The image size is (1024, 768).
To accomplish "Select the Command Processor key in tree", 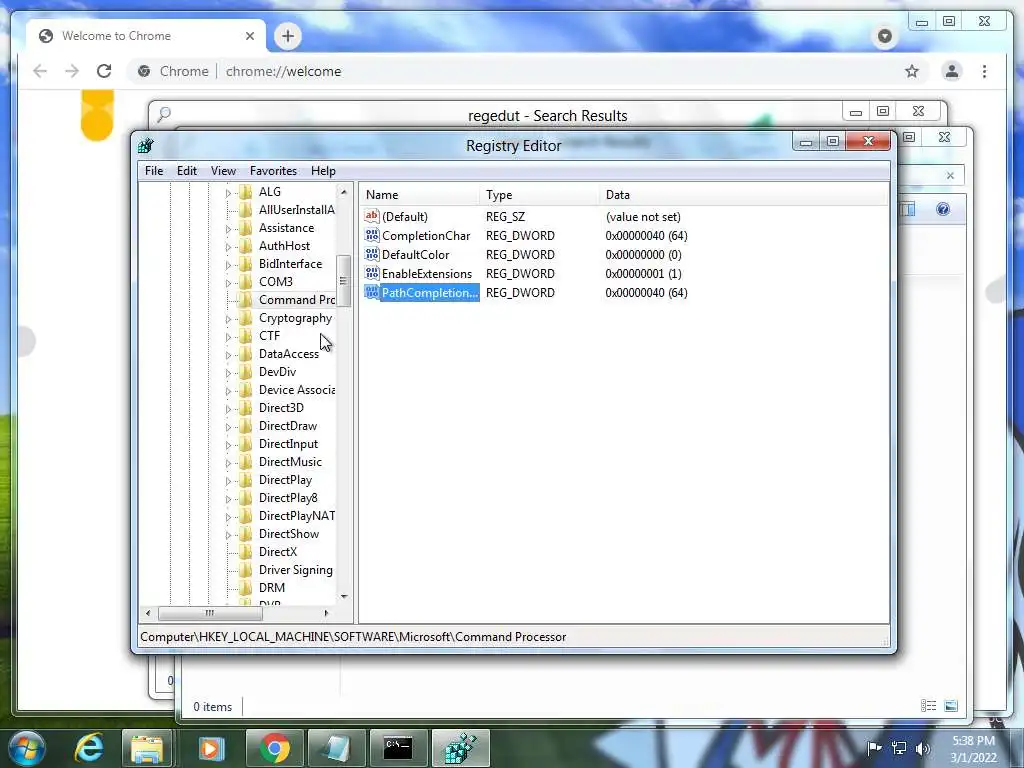I will click(296, 299).
